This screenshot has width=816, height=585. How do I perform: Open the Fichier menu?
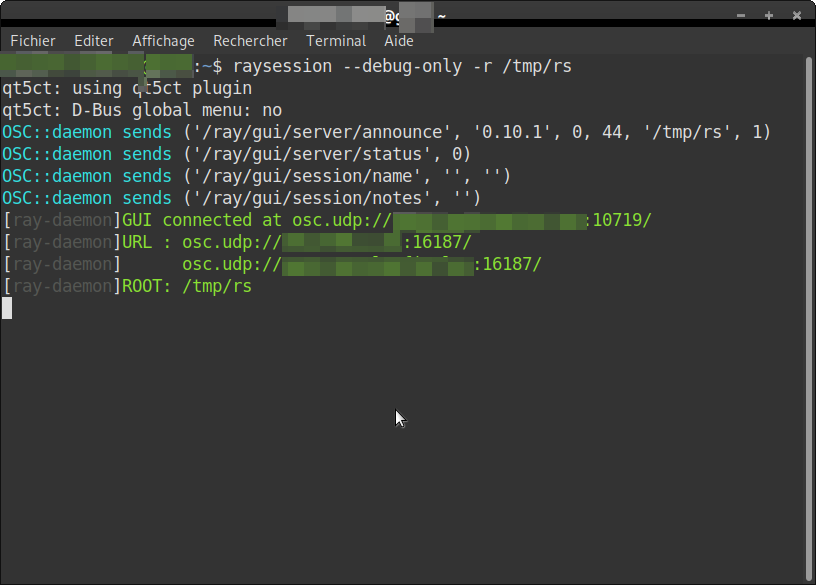[32, 41]
